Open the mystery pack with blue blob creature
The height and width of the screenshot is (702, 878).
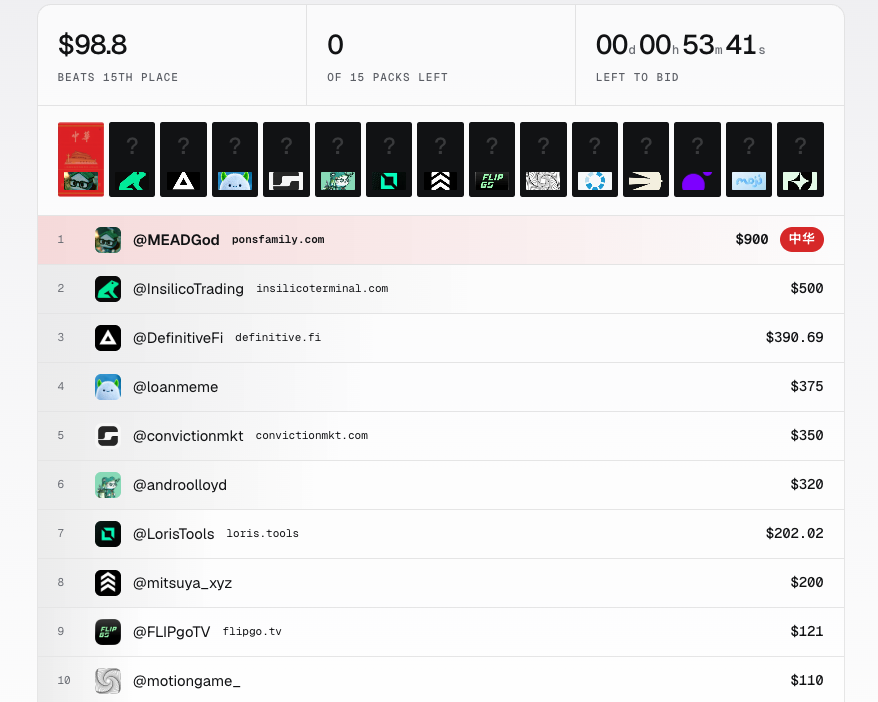click(x=235, y=160)
